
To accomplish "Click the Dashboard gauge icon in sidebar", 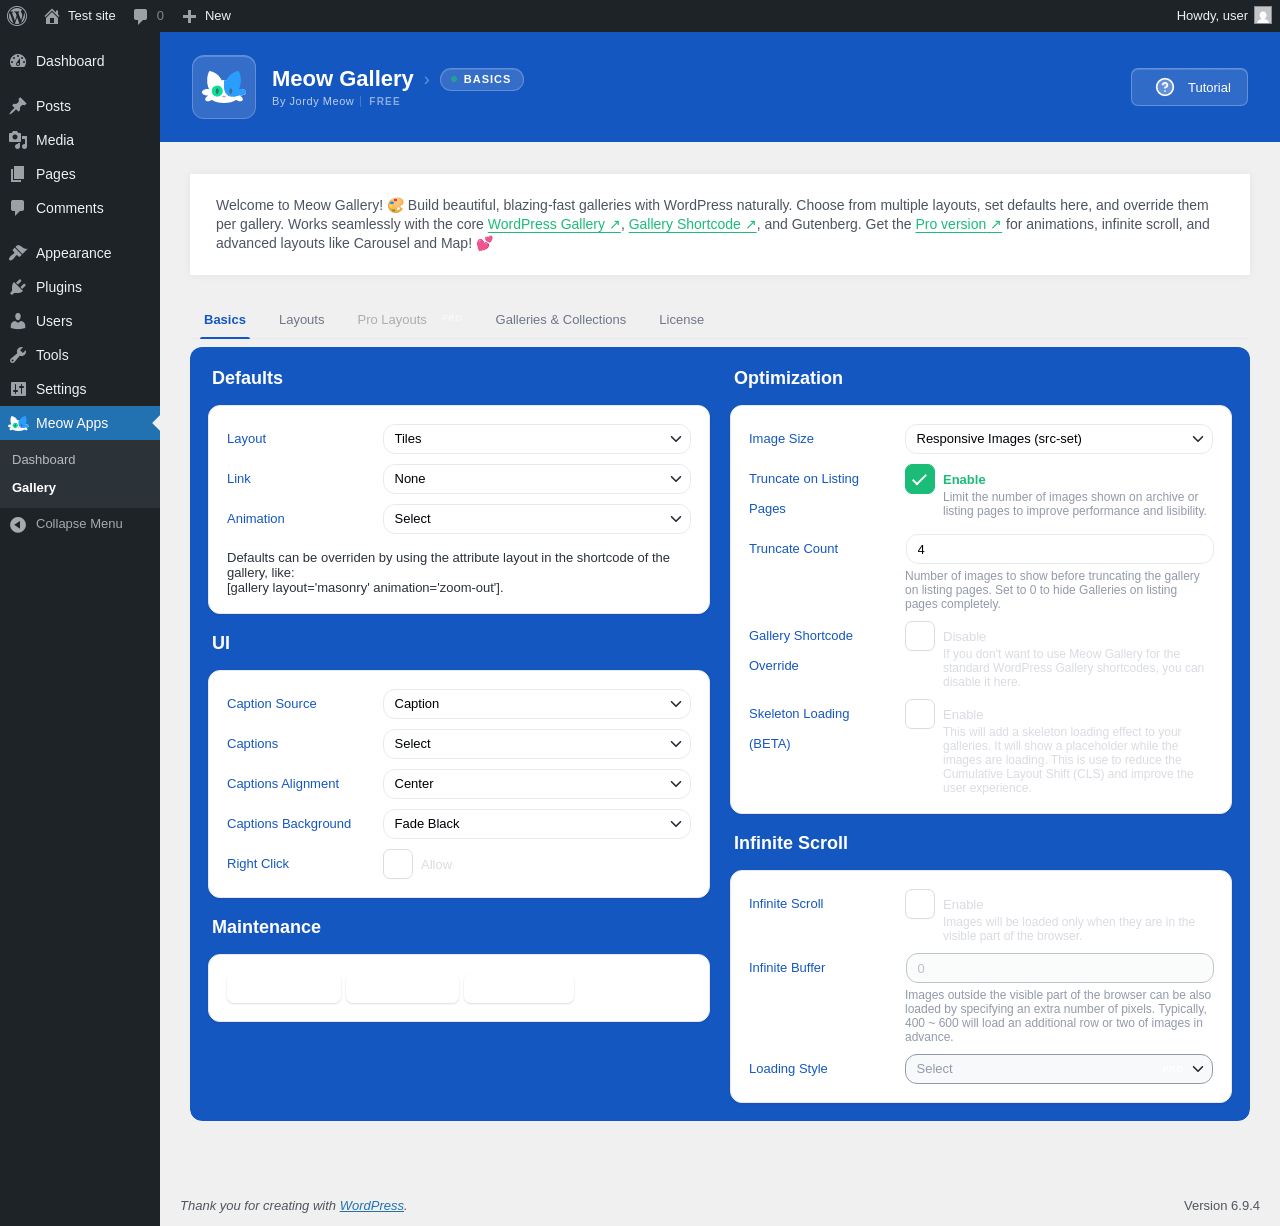I will click(x=18, y=61).
